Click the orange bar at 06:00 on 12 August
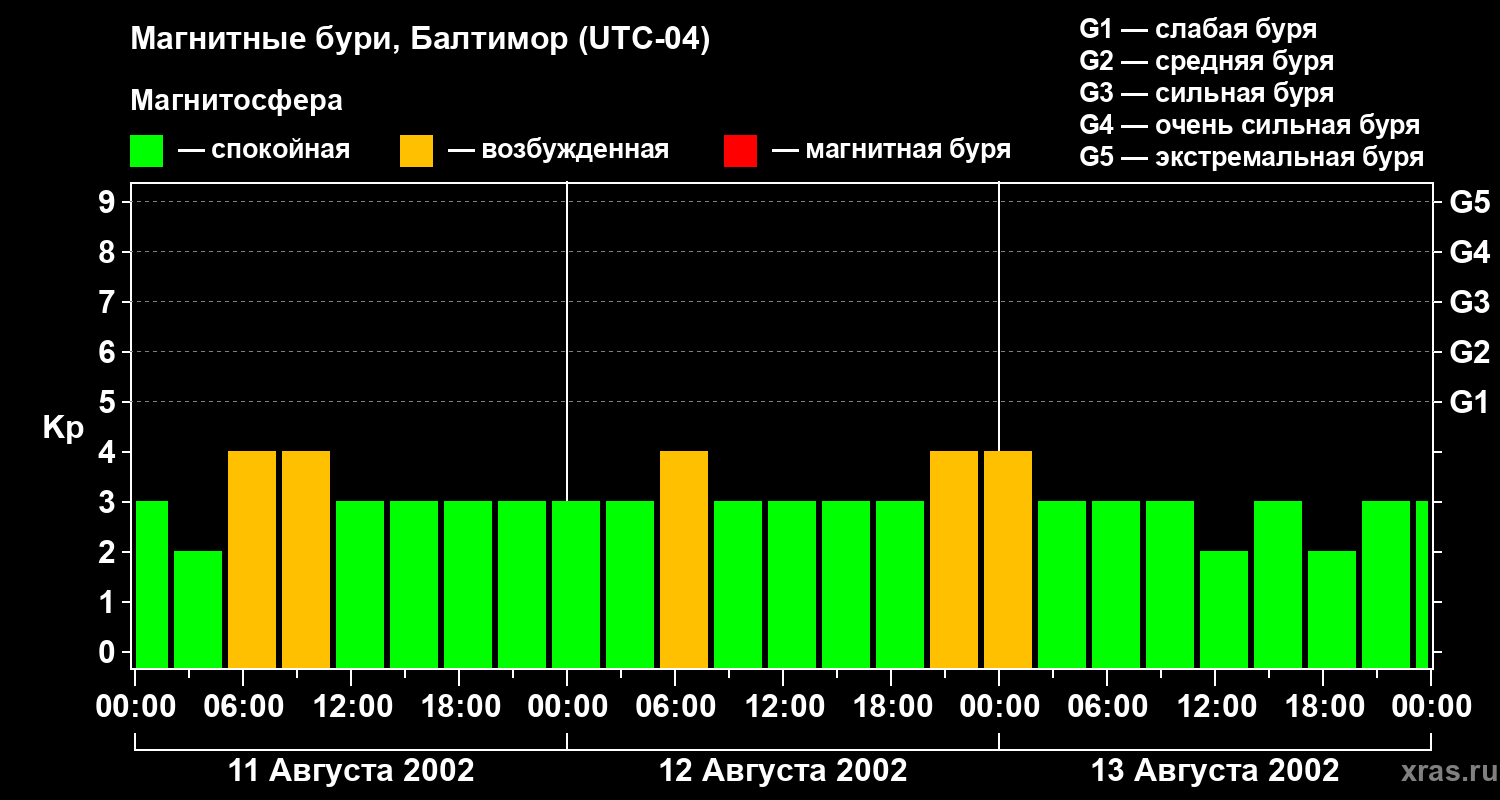This screenshot has width=1500, height=800. [684, 558]
